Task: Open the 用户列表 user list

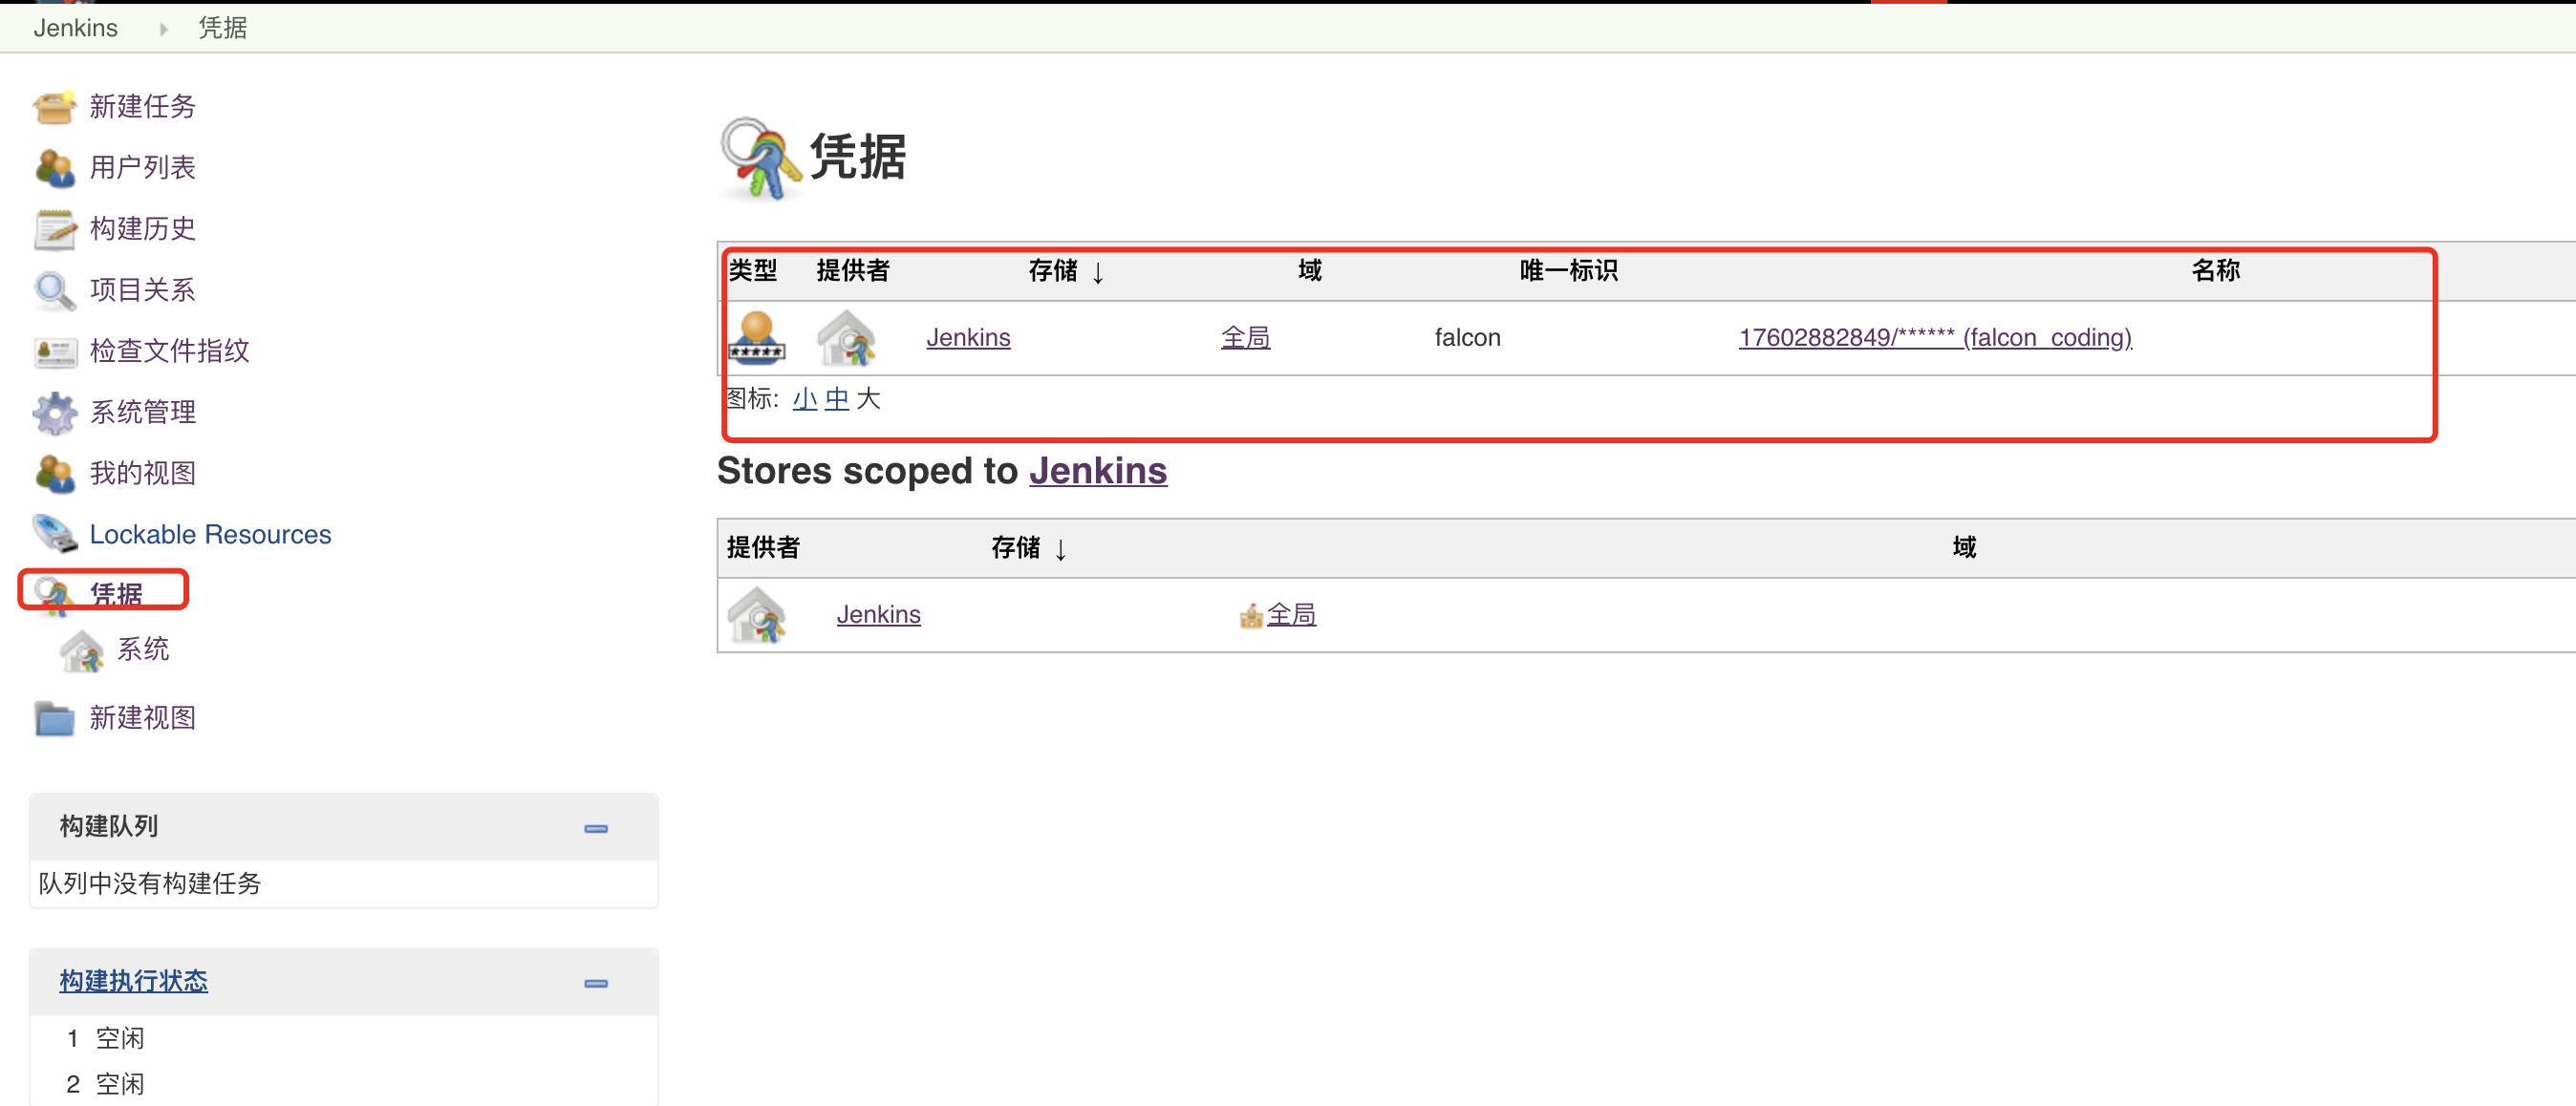Action: (x=142, y=168)
